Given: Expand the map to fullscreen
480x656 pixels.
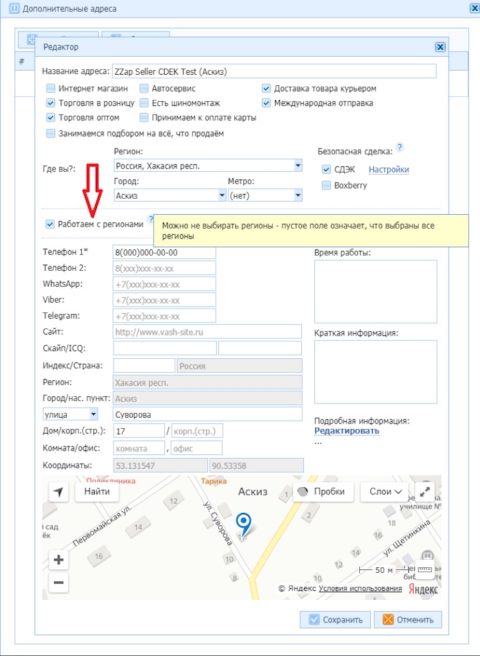Looking at the screenshot, I should tap(425, 492).
